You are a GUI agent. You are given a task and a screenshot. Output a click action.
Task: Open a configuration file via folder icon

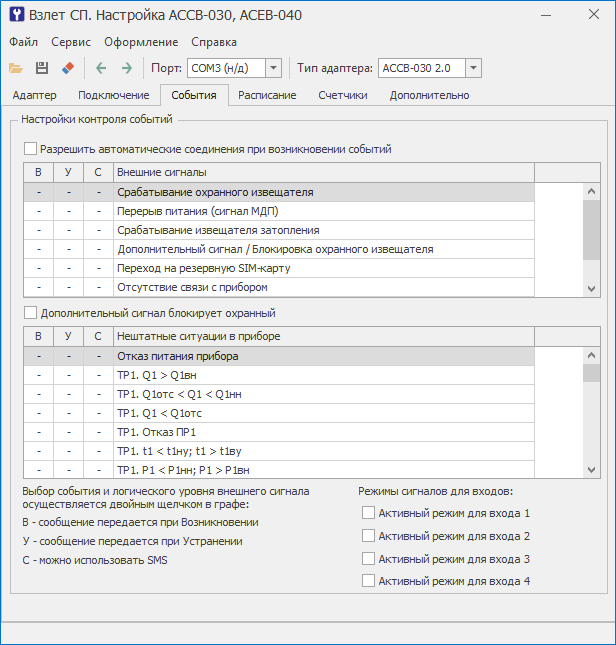tap(16, 68)
